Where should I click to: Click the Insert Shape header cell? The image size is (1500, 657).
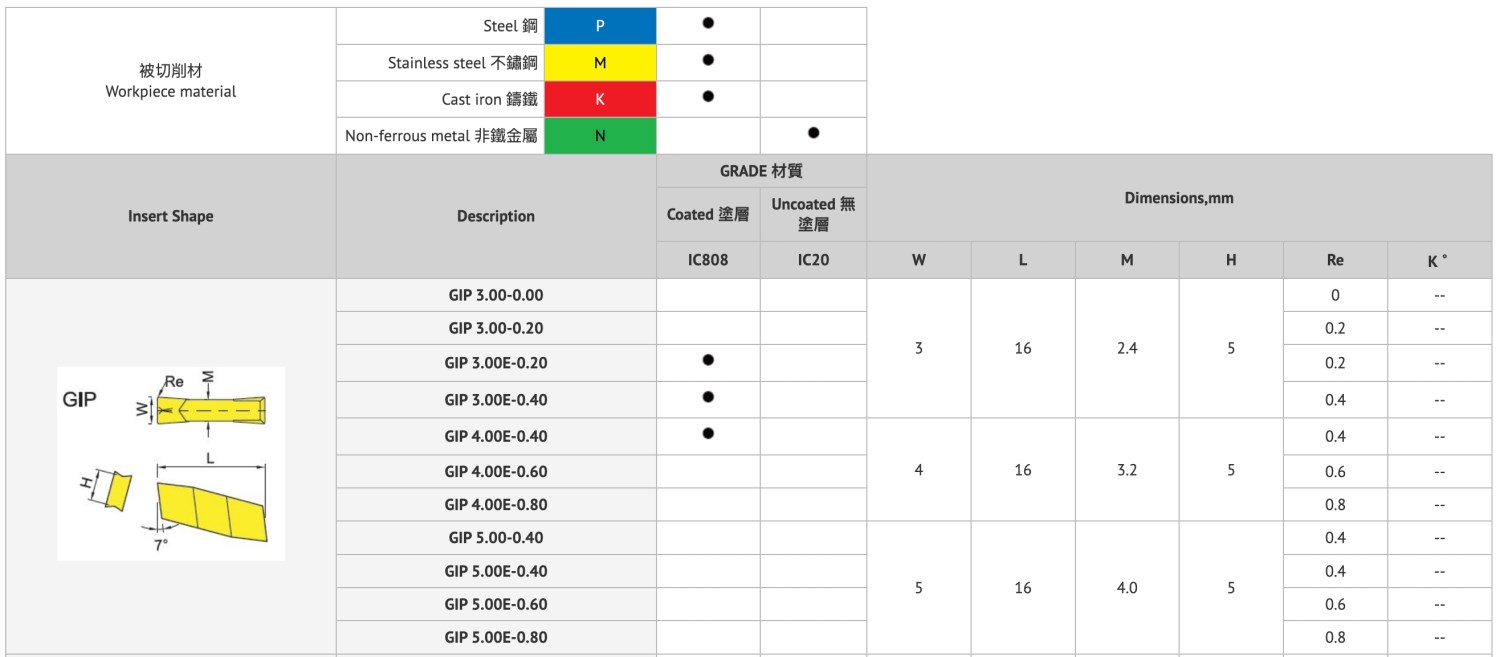pos(171,216)
